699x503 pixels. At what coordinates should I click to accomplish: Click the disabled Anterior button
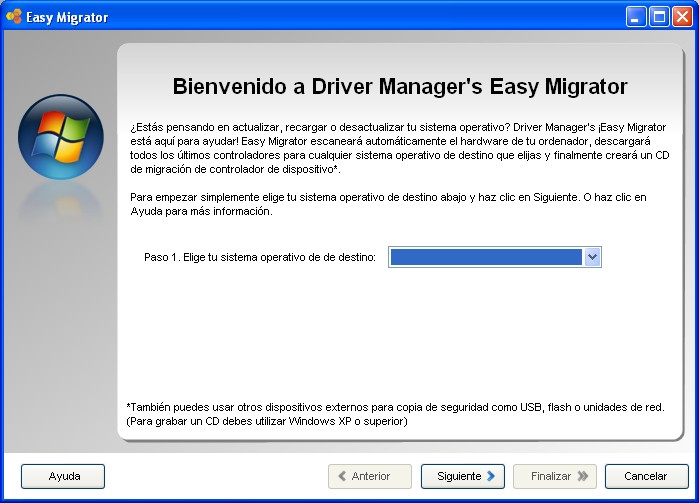(x=370, y=476)
